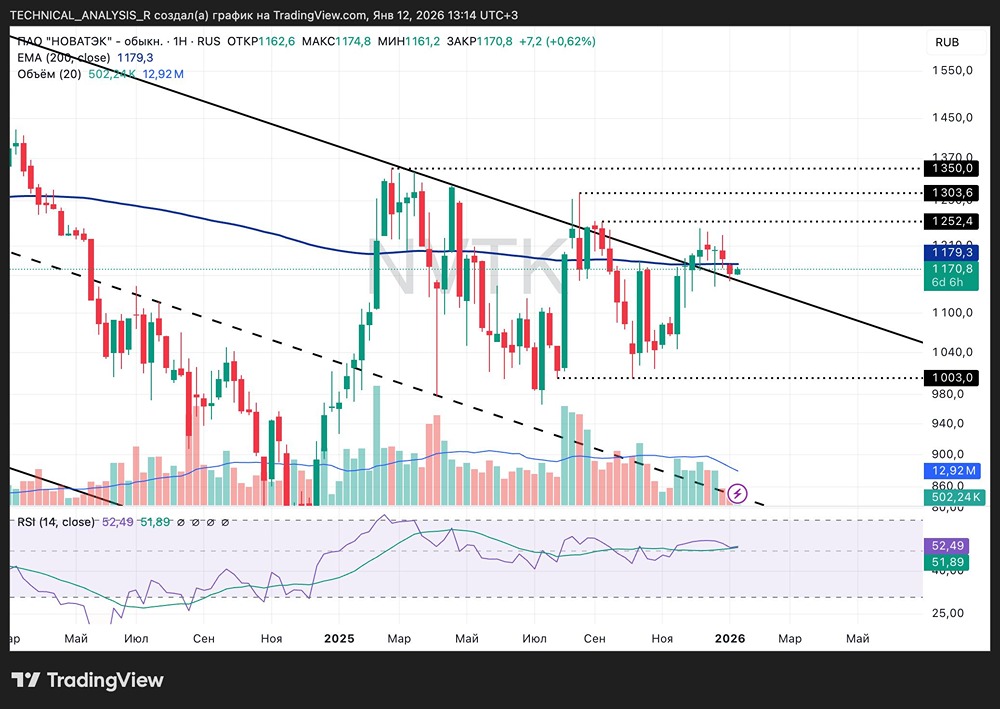Click the 980,0 price axis tick
This screenshot has width=1000, height=709.
tap(948, 394)
